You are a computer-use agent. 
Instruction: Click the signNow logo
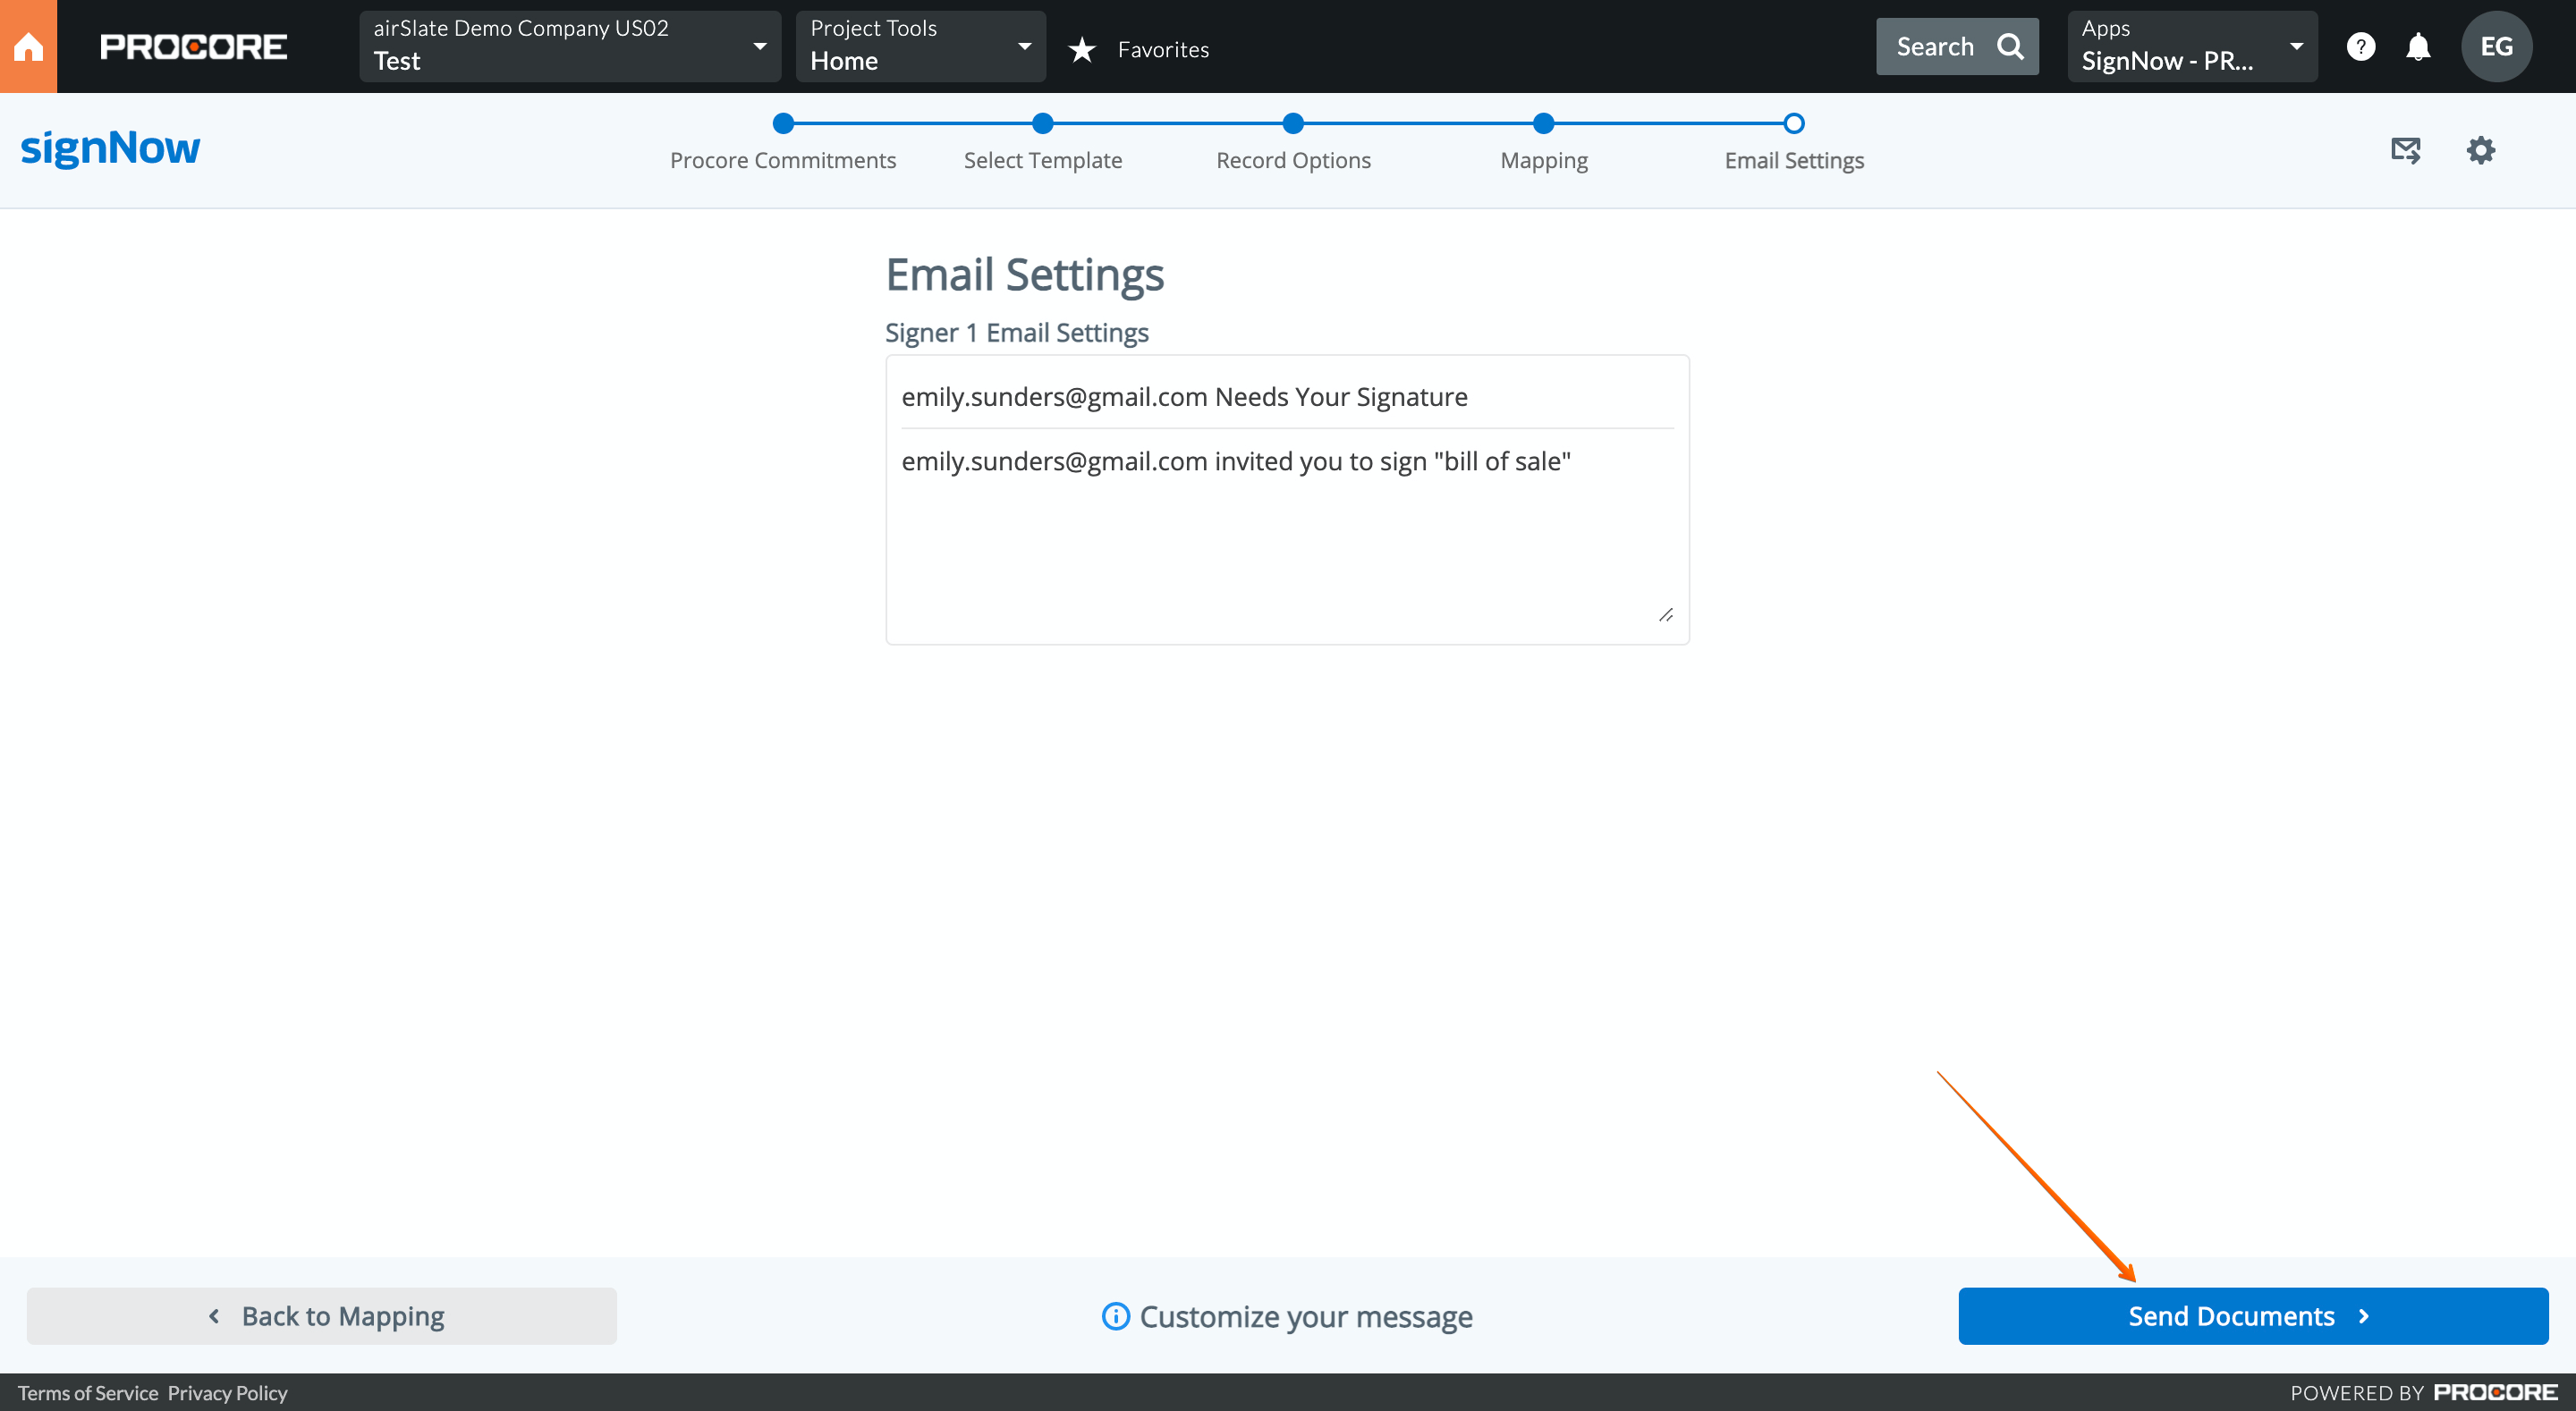click(x=110, y=148)
